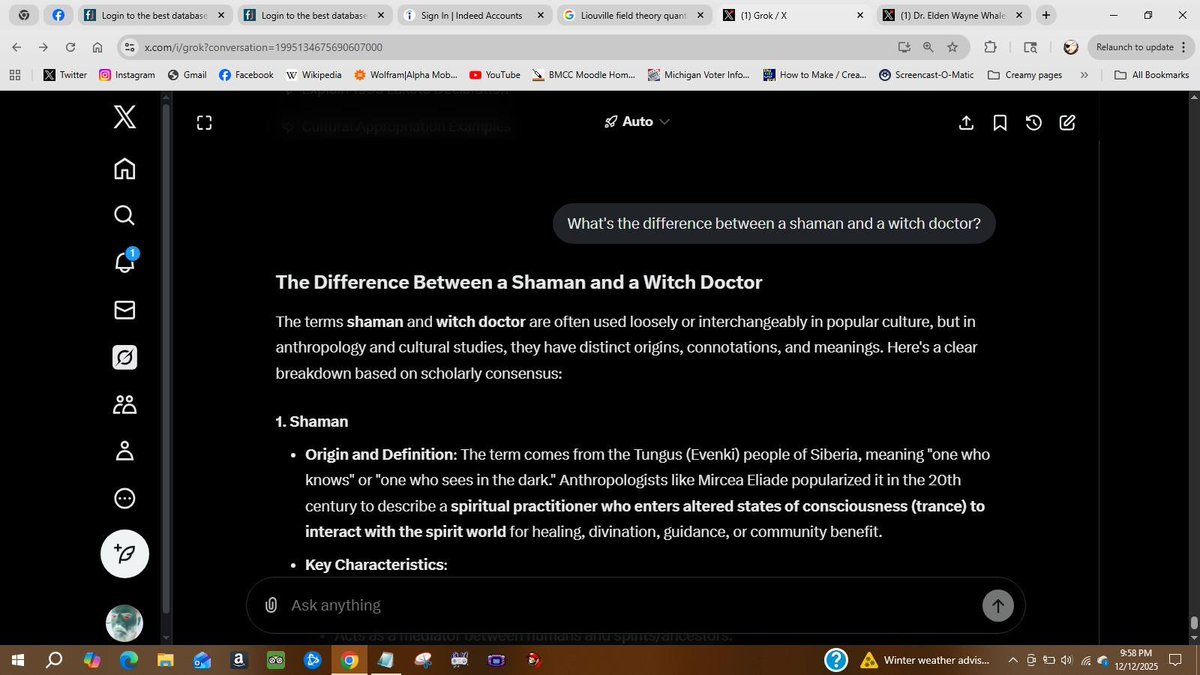Viewport: 1200px width, 675px height.
Task: Open Windows notification center icon
Action: (1177, 660)
